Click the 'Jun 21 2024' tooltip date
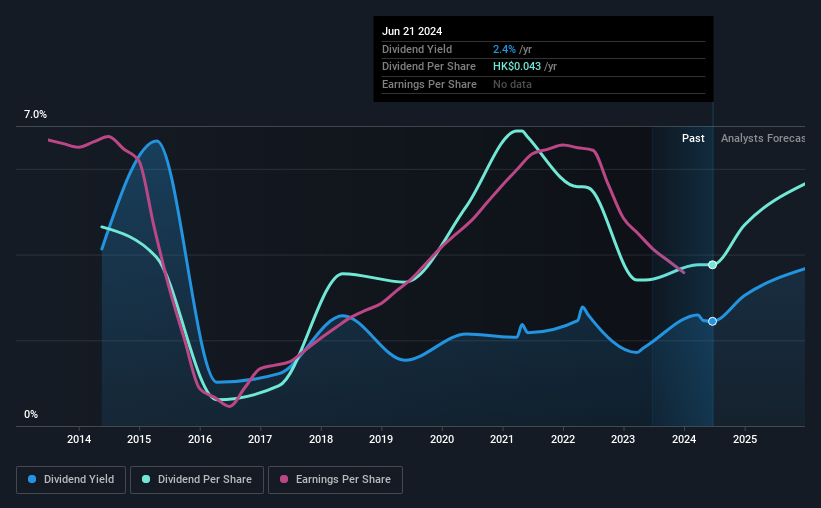 coord(412,31)
